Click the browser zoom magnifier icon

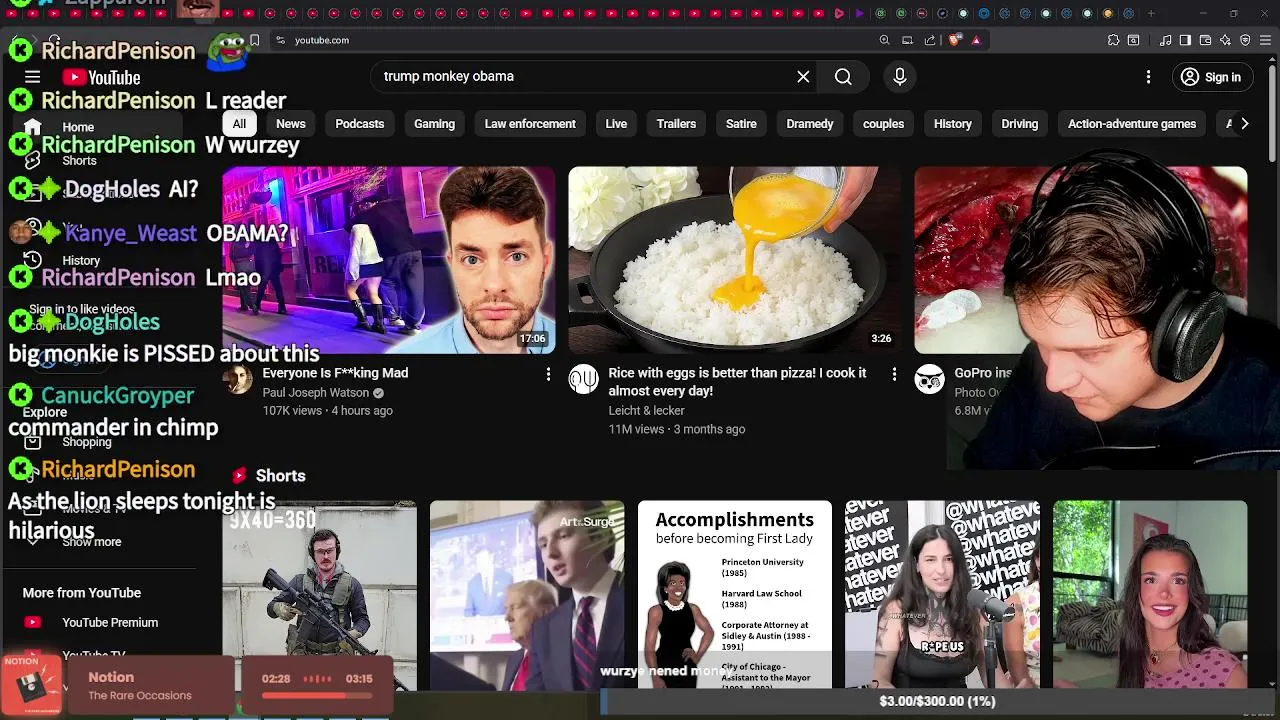(884, 40)
